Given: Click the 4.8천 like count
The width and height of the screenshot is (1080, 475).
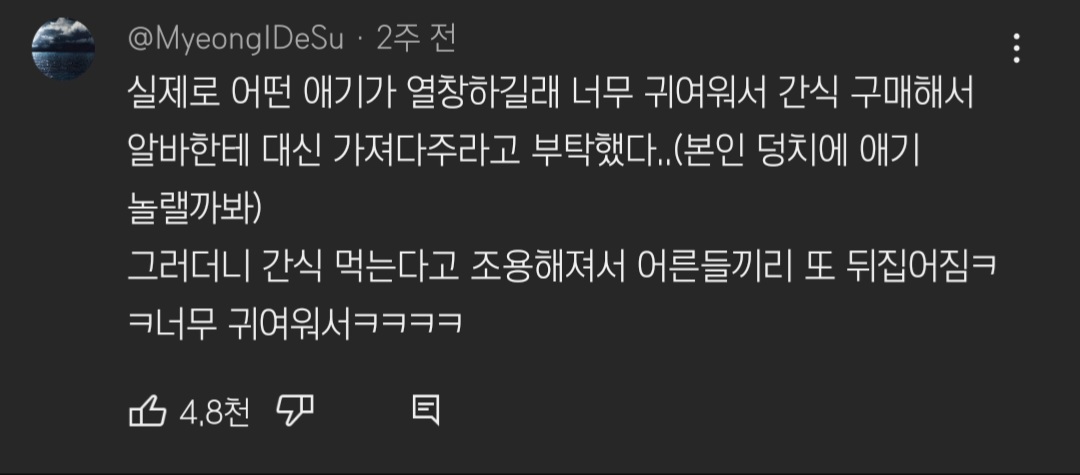Looking at the screenshot, I should (215, 412).
